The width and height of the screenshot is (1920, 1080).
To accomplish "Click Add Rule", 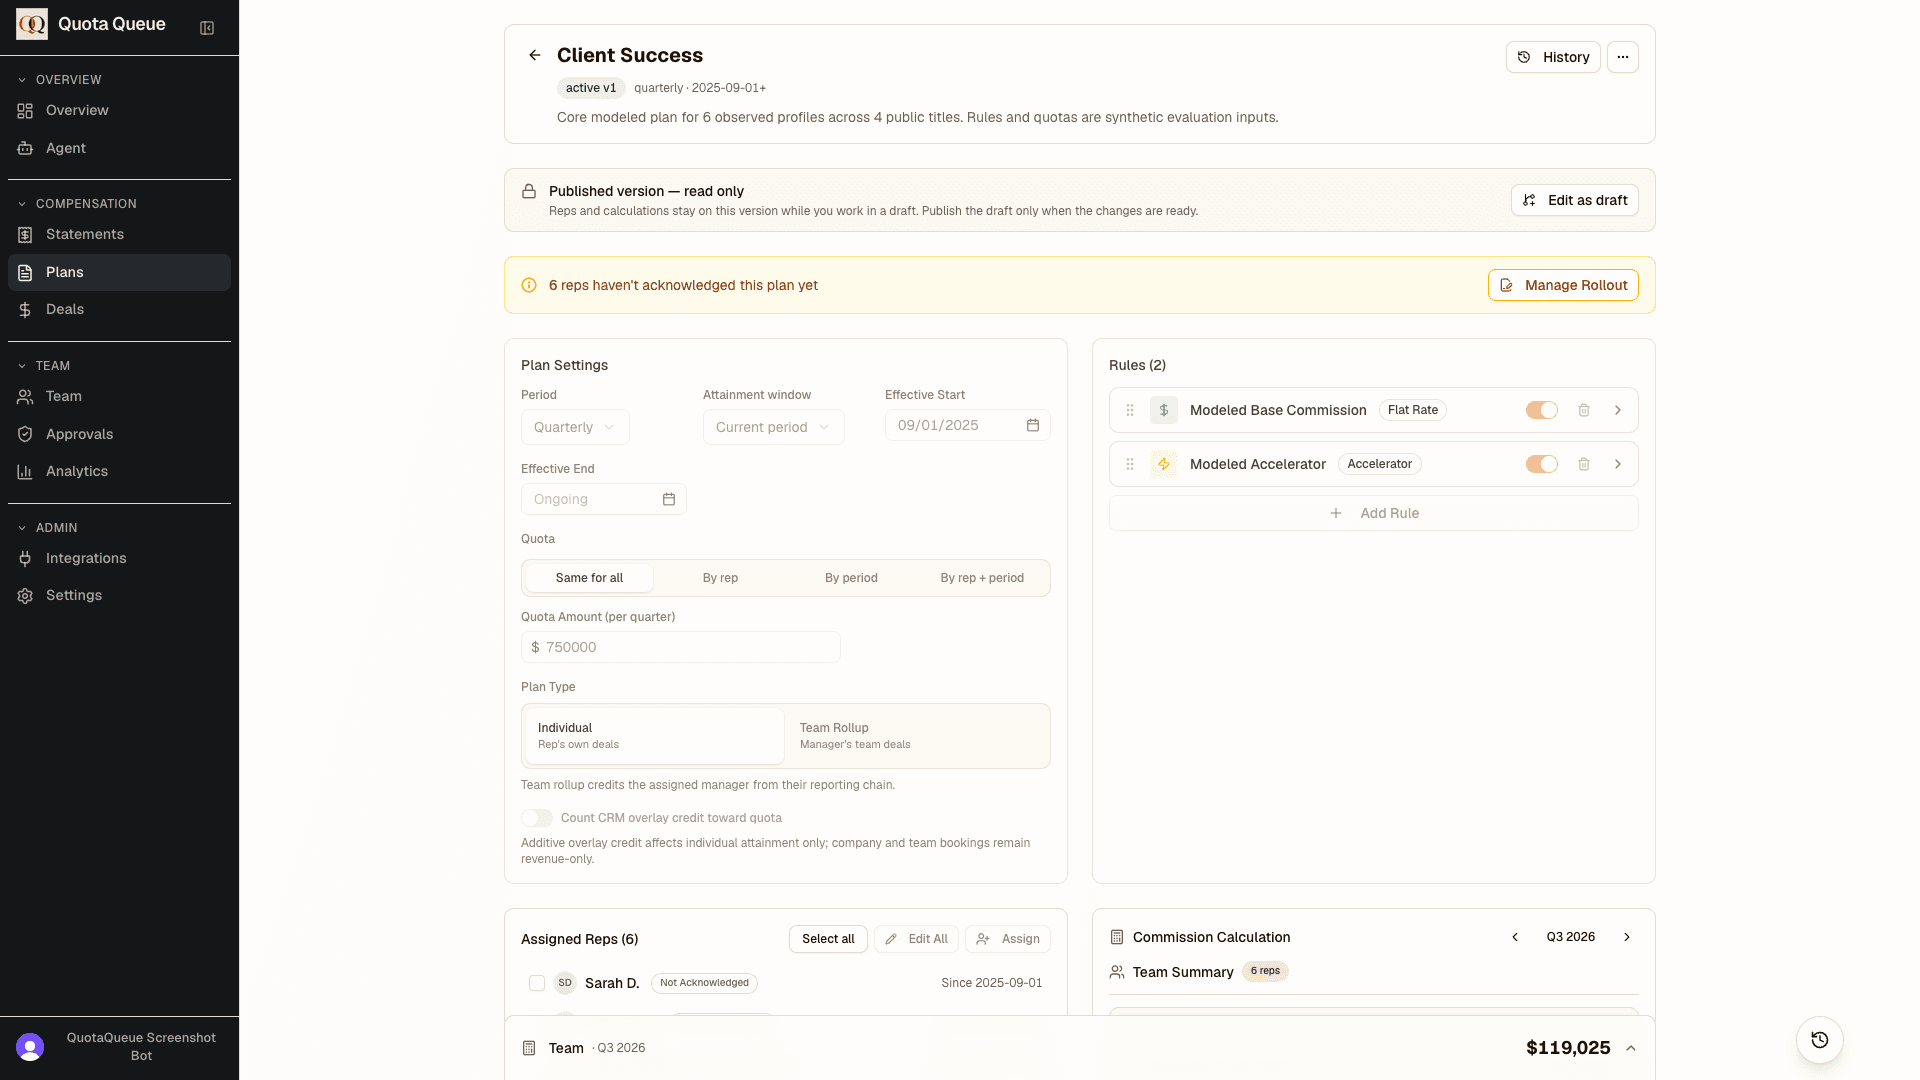I will pos(1374,513).
